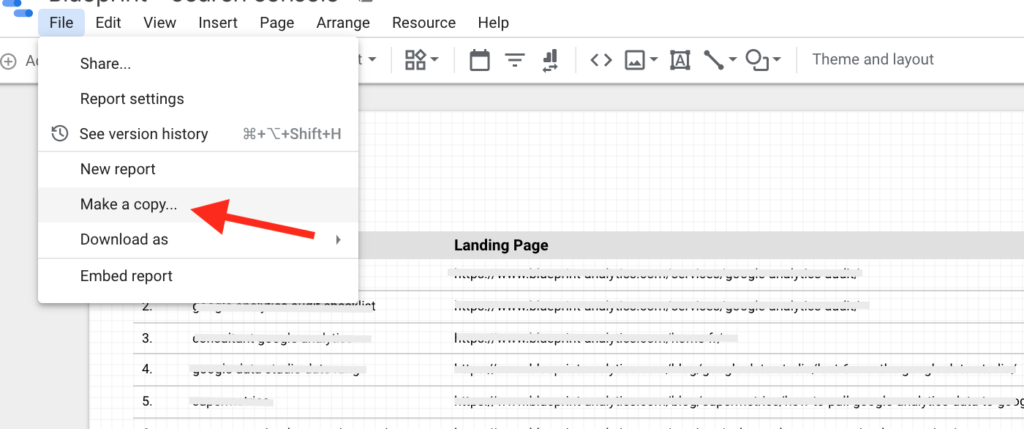Select the text box tool
This screenshot has width=1024, height=429.
click(x=680, y=60)
